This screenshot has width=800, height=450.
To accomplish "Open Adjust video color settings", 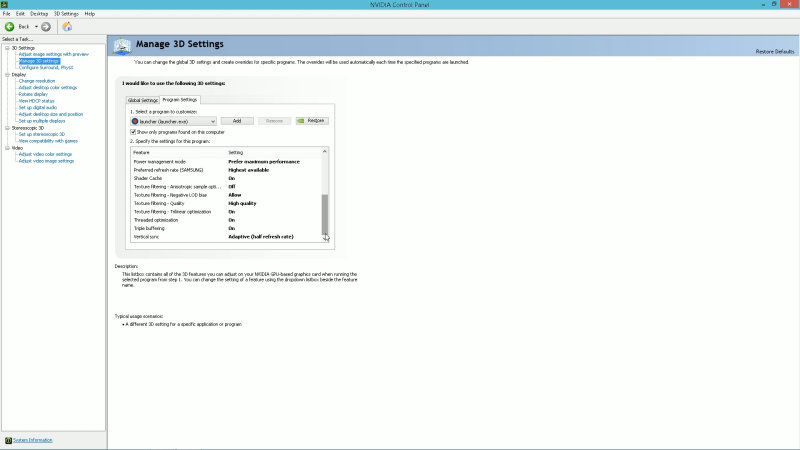I will pos(45,154).
